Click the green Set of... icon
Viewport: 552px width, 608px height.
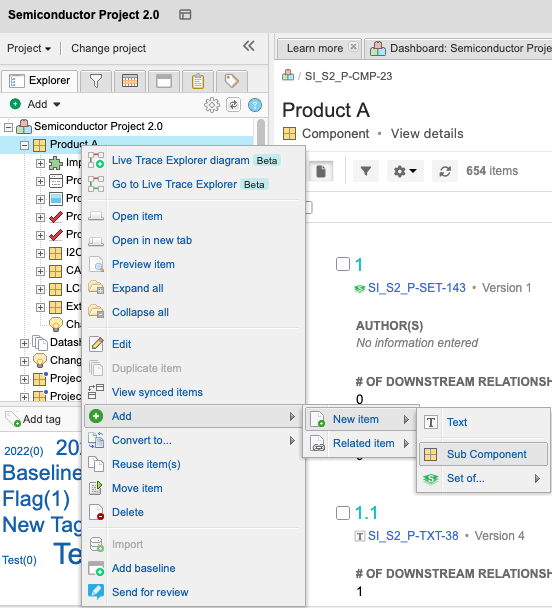[x=430, y=478]
